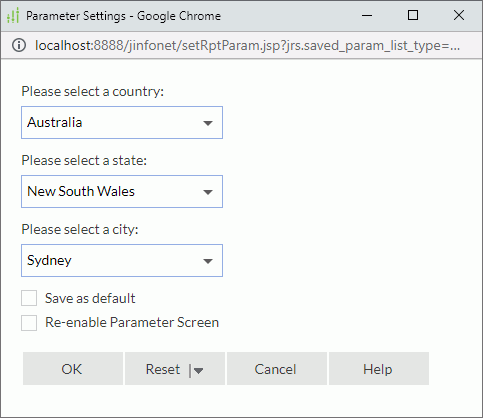The width and height of the screenshot is (483, 418).
Task: Cancel the Parameter Settings dialog
Action: 277,369
